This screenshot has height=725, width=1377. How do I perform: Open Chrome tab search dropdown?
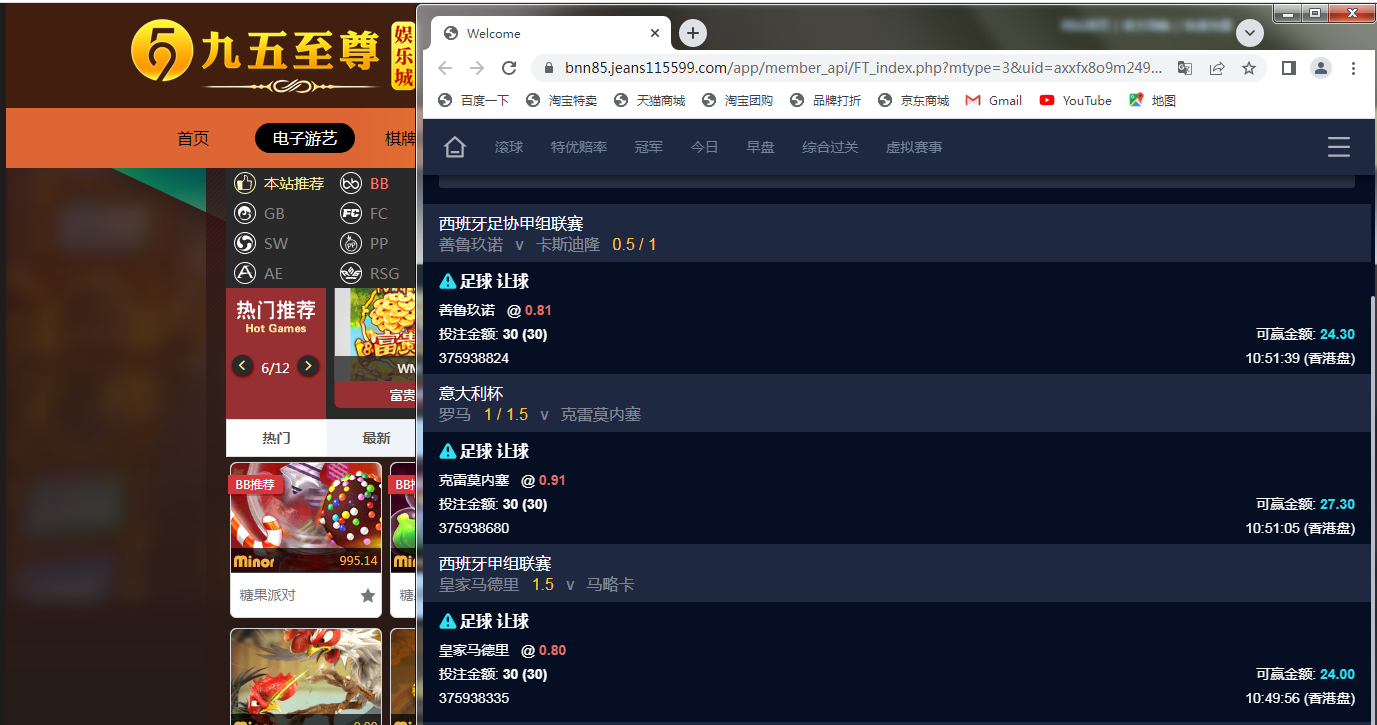pyautogui.click(x=1250, y=33)
